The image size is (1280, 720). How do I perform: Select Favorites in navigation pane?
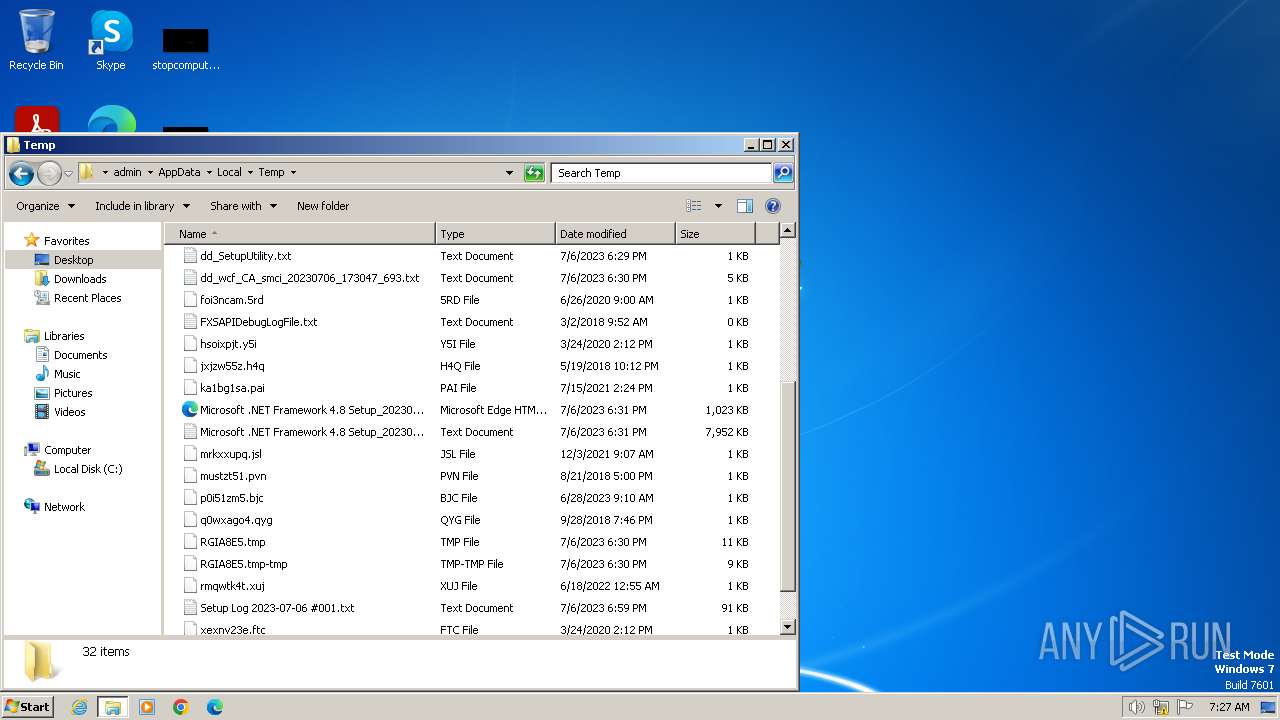click(x=66, y=241)
